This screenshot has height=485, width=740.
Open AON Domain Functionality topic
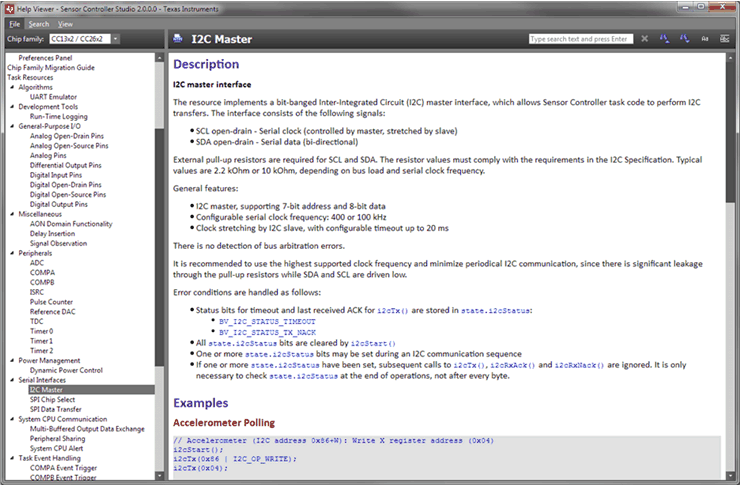pyautogui.click(x=71, y=224)
